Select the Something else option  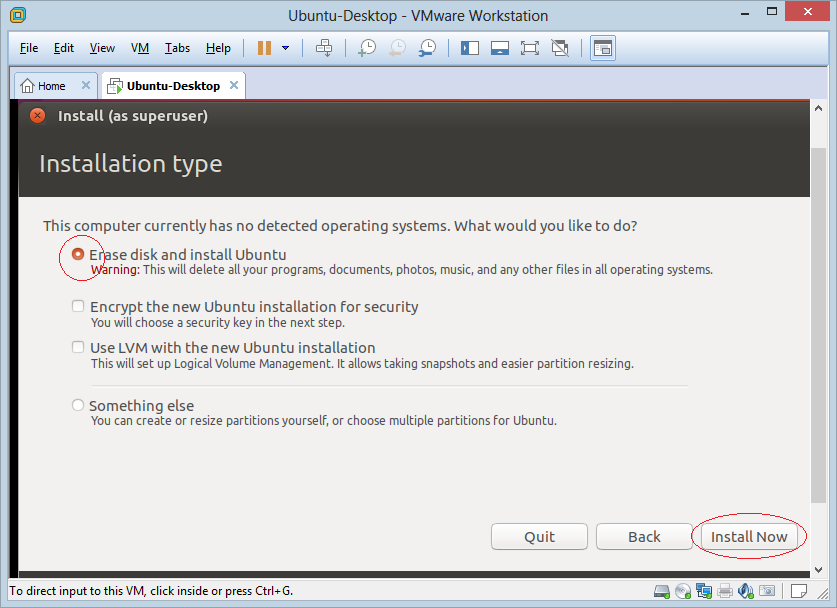point(78,405)
